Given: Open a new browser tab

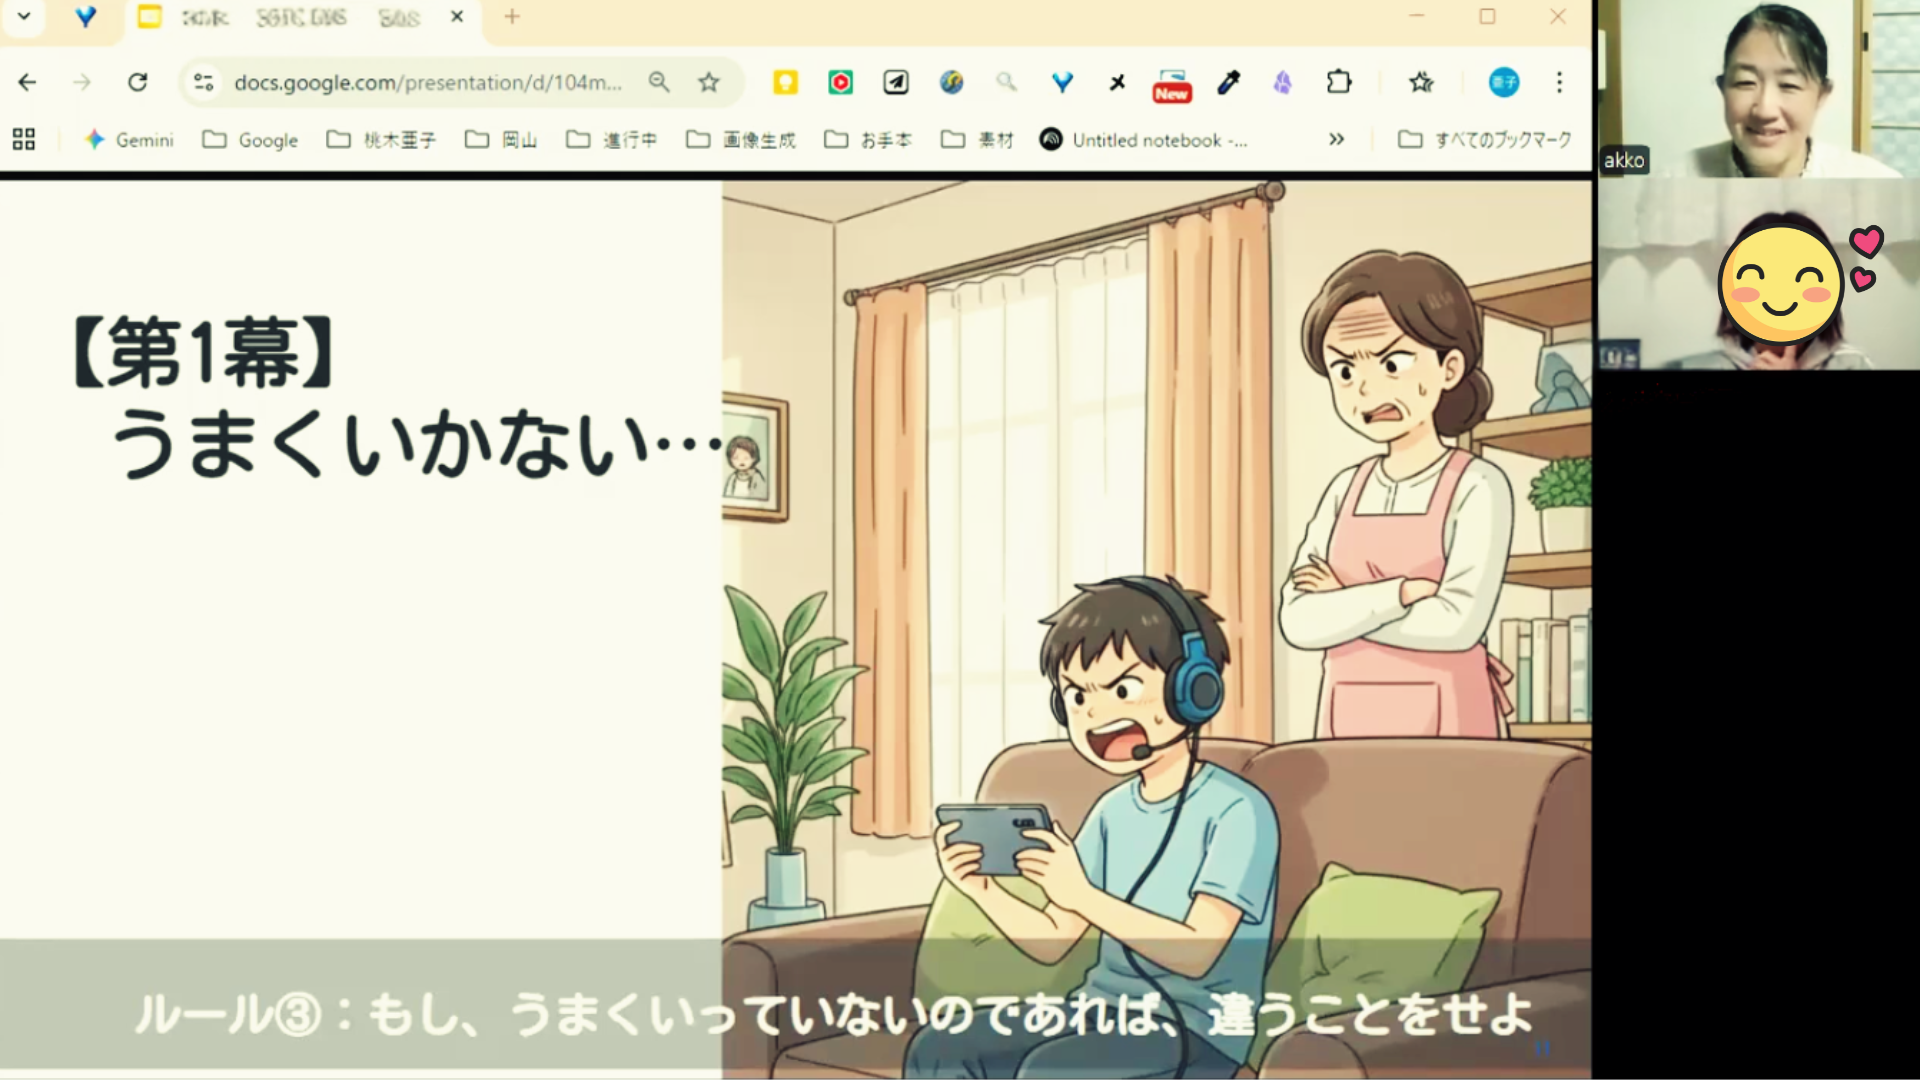Looking at the screenshot, I should [x=512, y=17].
